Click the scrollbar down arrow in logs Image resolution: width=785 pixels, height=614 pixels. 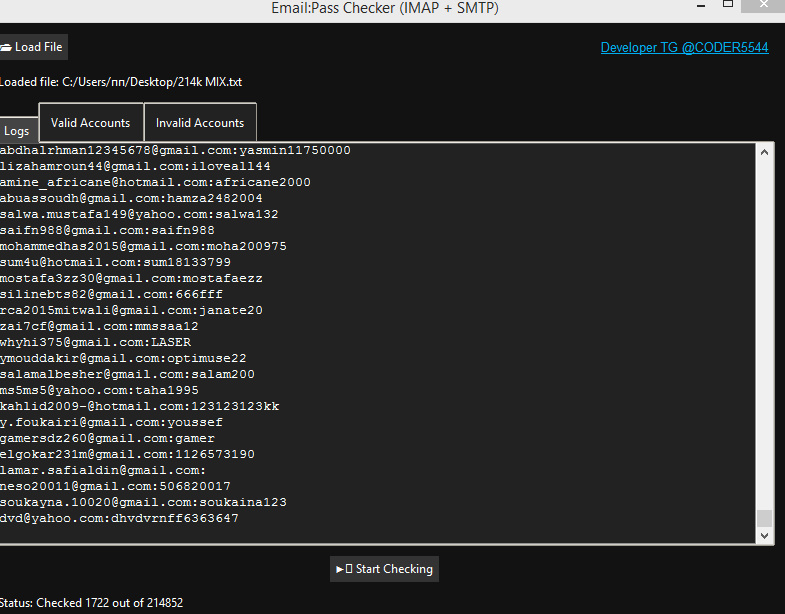coord(765,535)
